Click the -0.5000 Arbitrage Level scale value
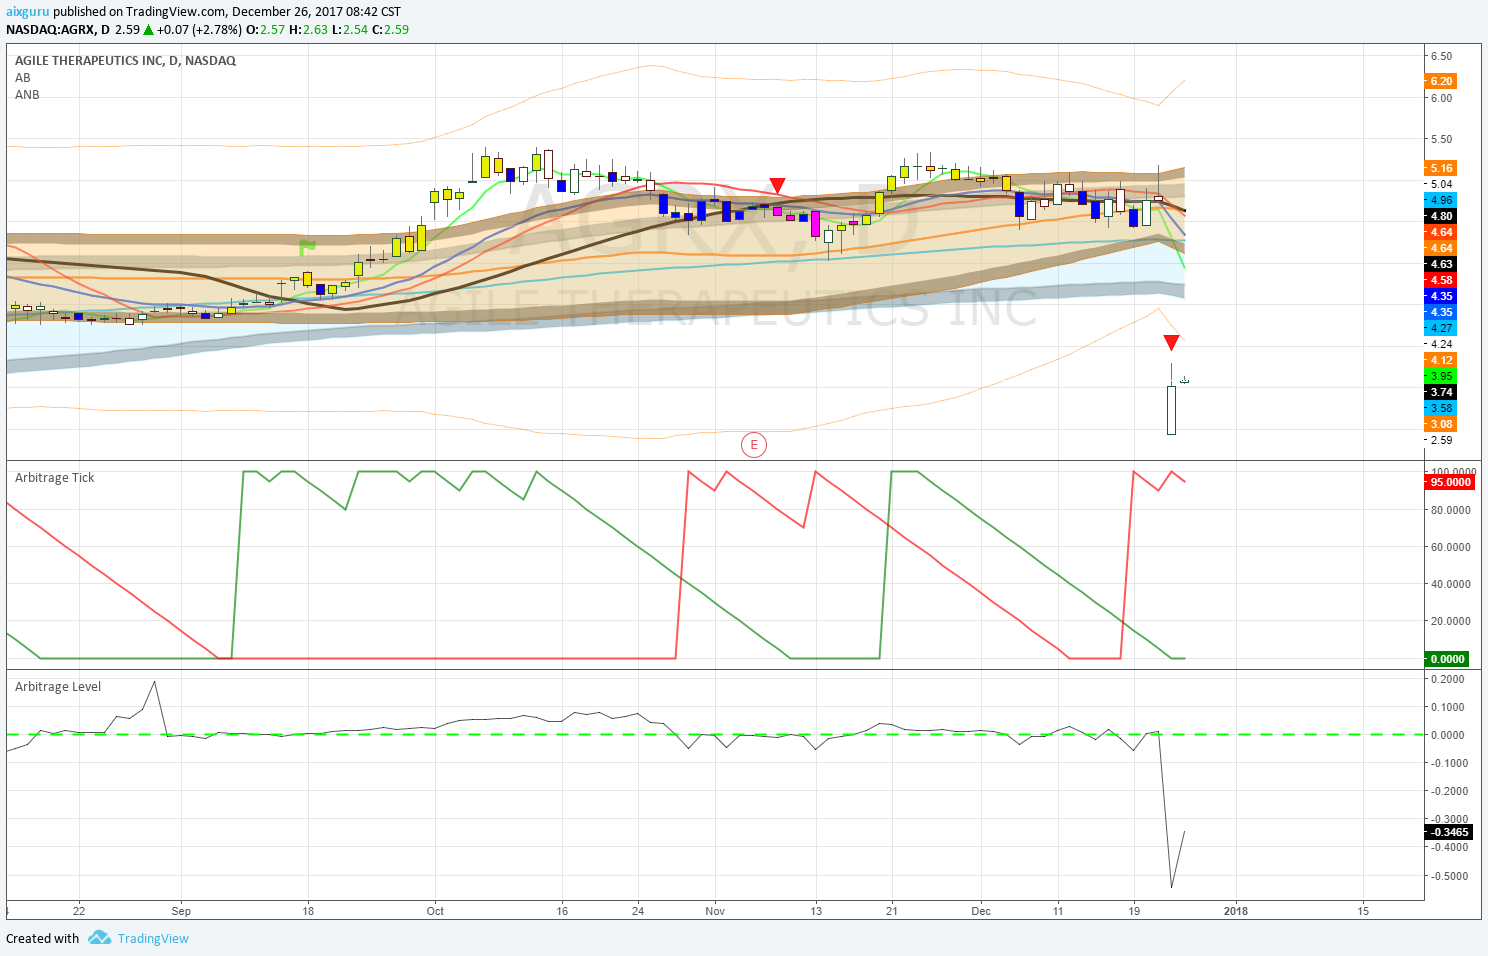The width and height of the screenshot is (1488, 956). click(x=1447, y=876)
